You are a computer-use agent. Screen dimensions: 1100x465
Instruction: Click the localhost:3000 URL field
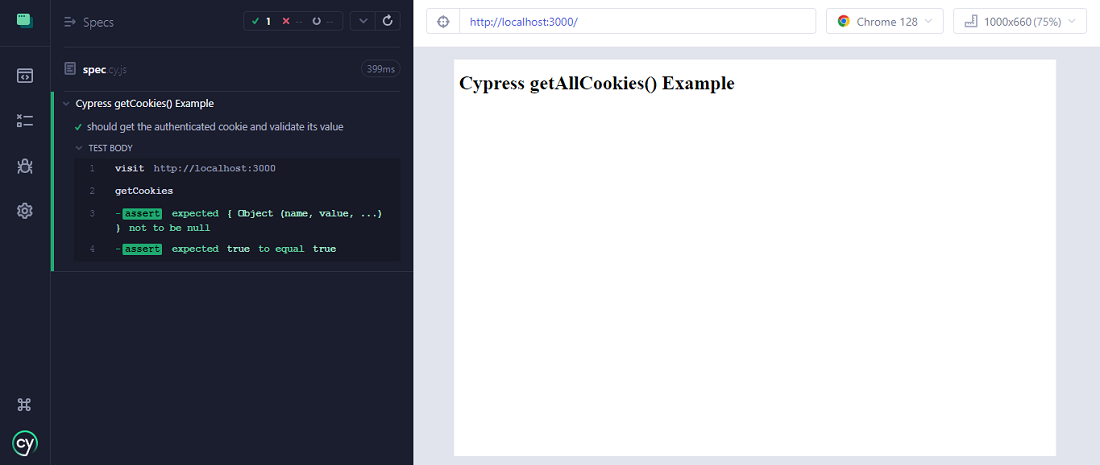coord(637,21)
